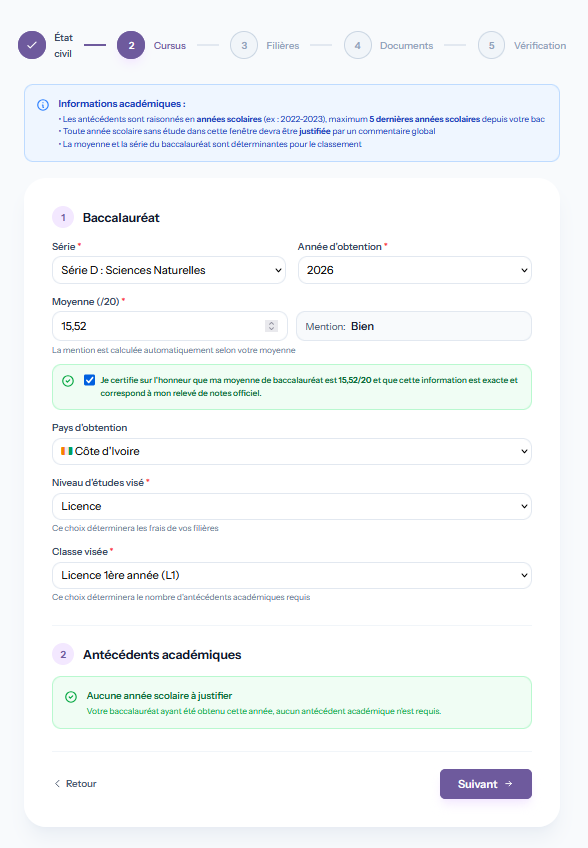
Task: Select step 2 Cursus circle
Action: click(x=131, y=45)
